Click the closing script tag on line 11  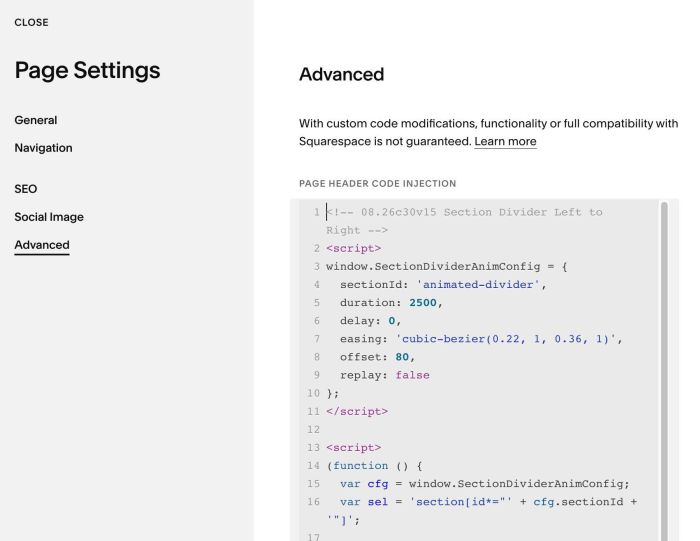click(x=357, y=411)
